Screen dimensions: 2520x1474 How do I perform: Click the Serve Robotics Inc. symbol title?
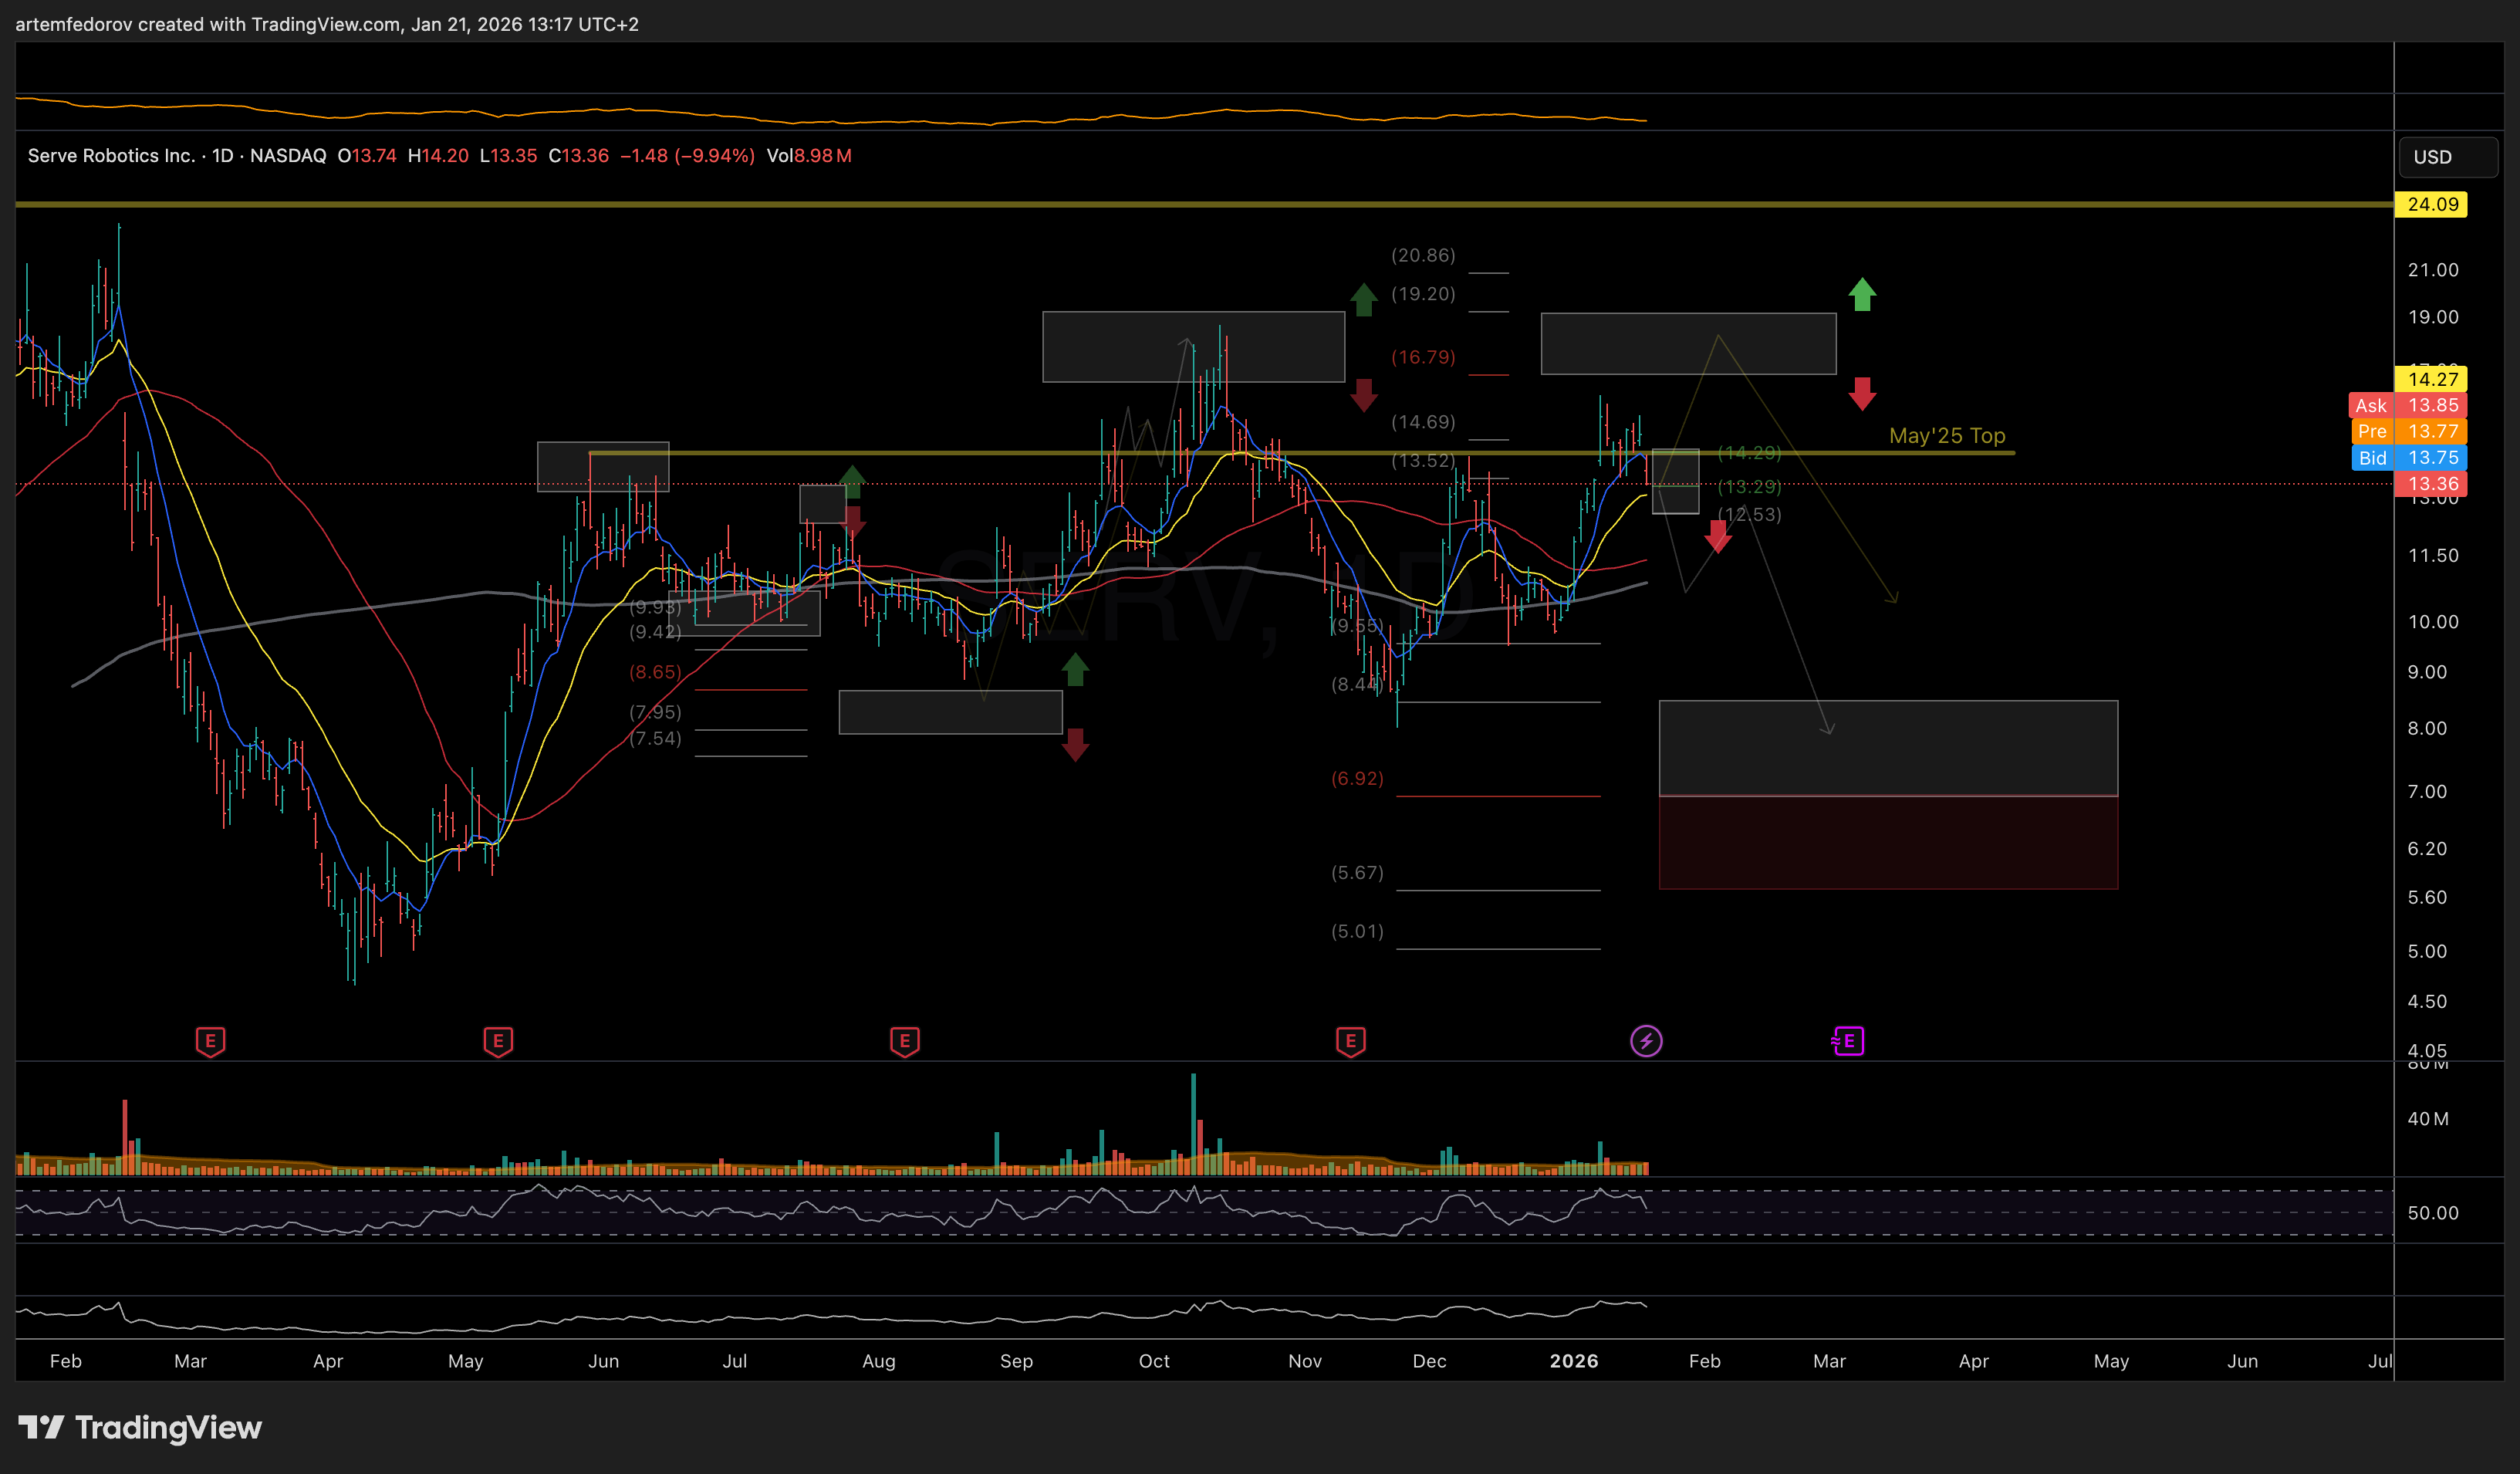point(111,156)
